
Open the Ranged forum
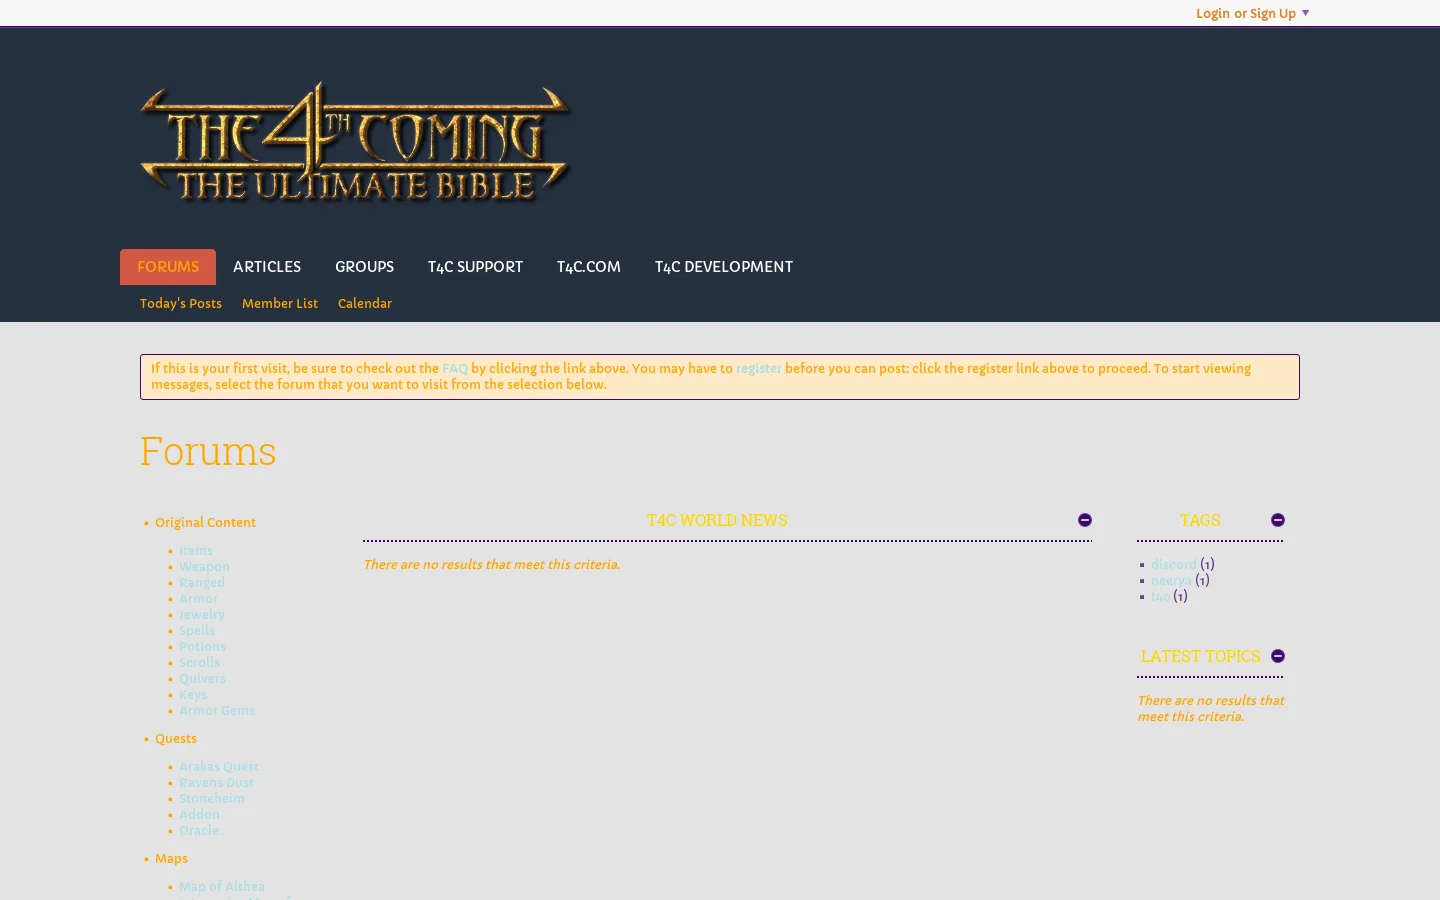click(202, 582)
